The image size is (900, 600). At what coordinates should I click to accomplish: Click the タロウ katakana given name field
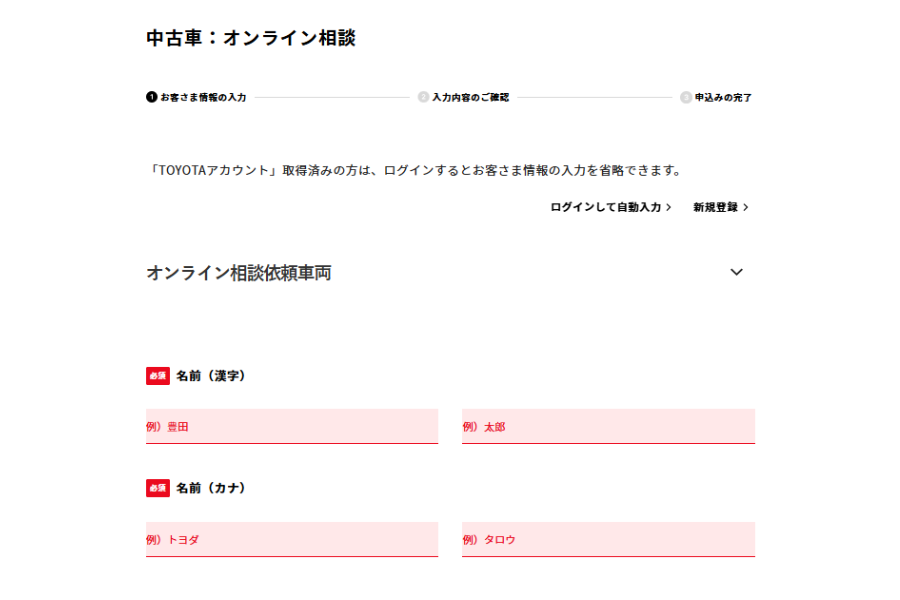point(608,538)
